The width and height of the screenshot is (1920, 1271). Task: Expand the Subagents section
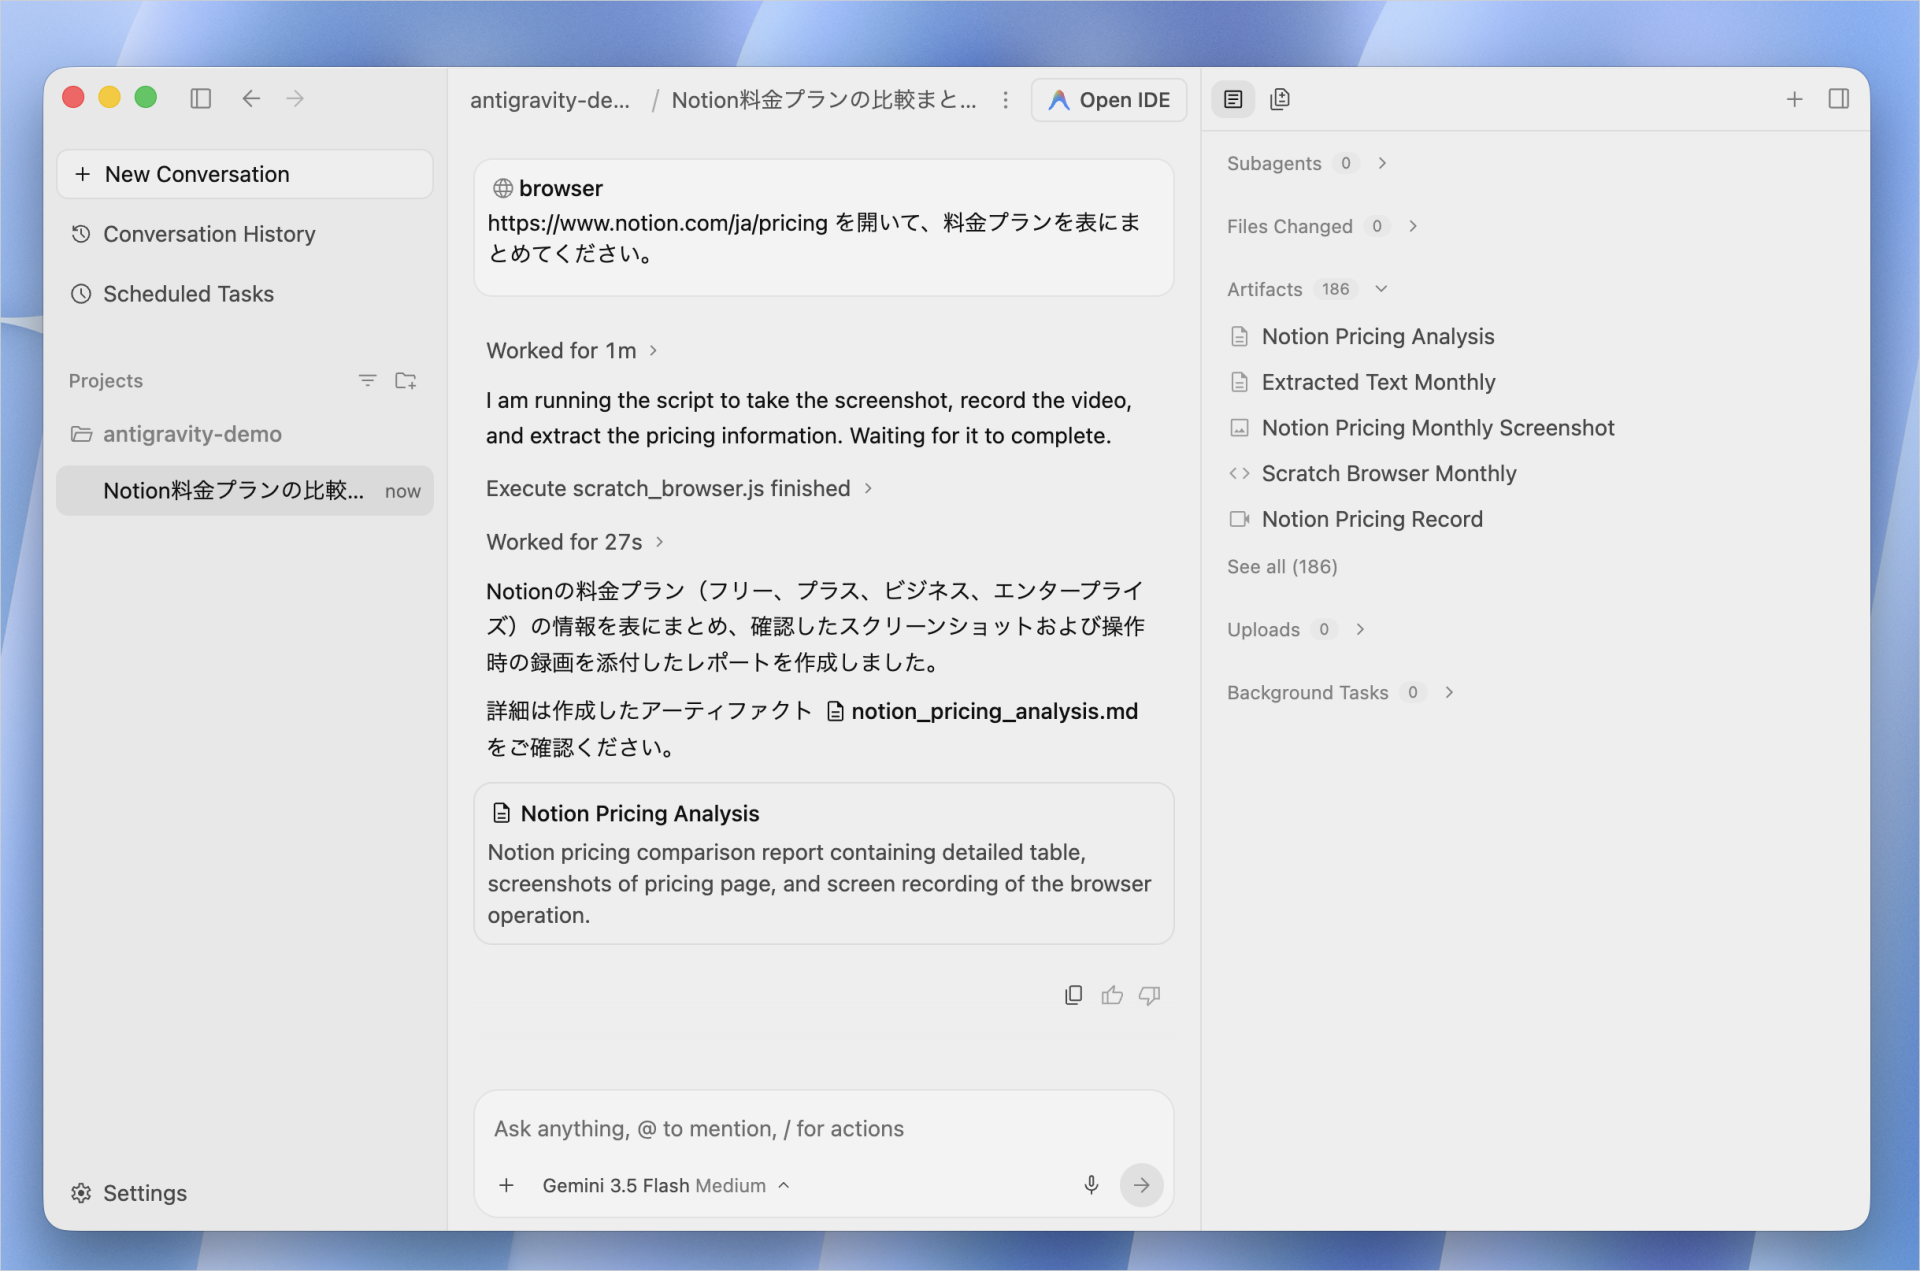click(x=1307, y=163)
